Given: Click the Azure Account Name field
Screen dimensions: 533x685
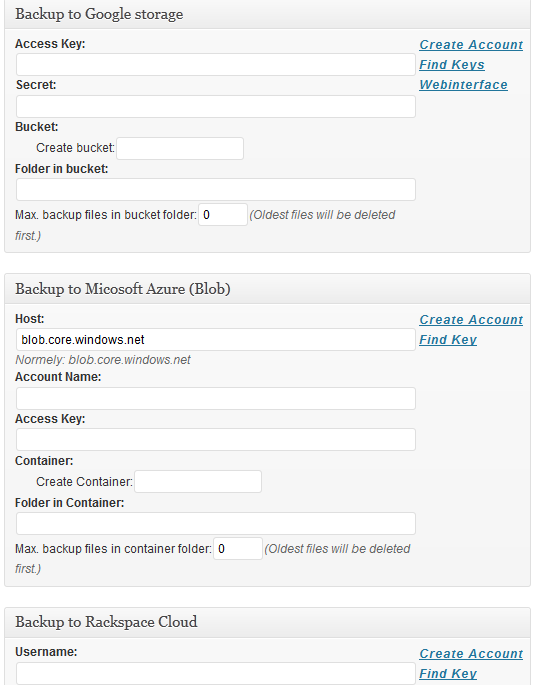Looking at the screenshot, I should click(216, 398).
